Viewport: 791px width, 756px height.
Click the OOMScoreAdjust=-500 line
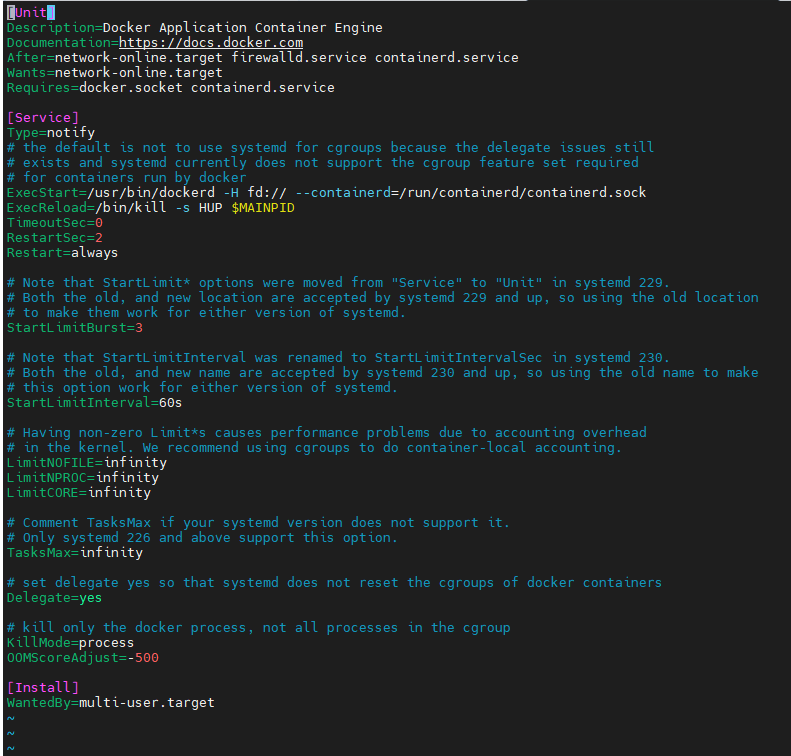[x=83, y=658]
